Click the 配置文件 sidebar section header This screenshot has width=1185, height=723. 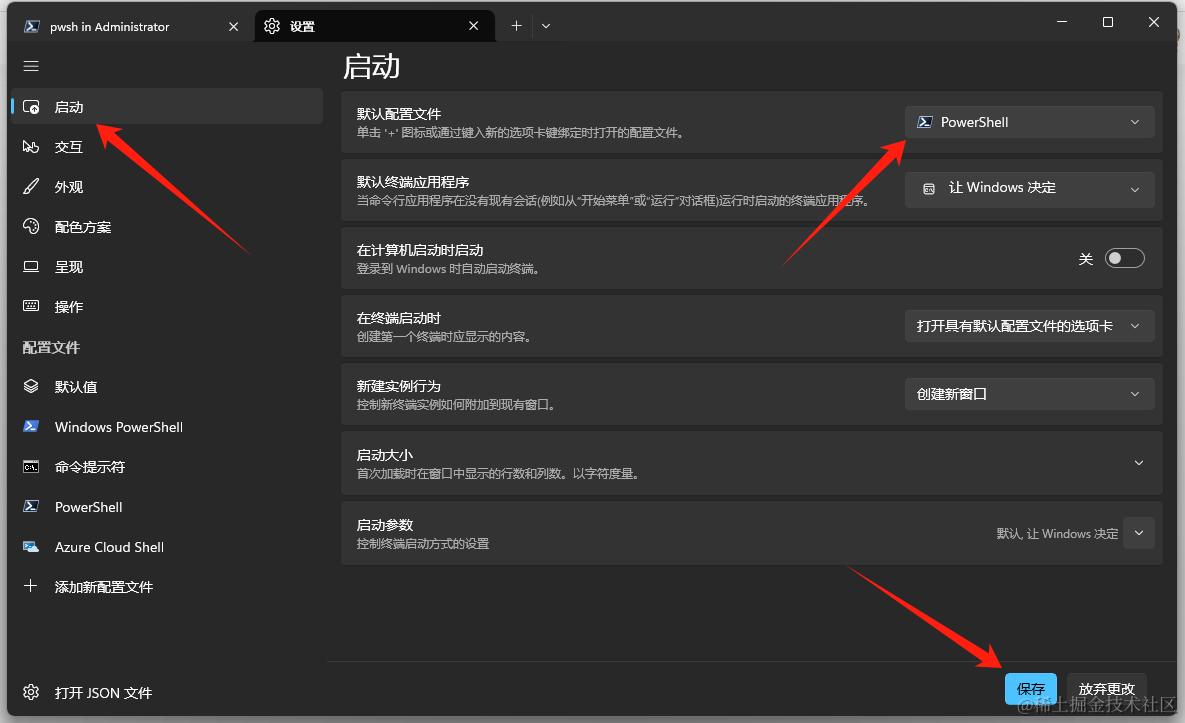51,348
